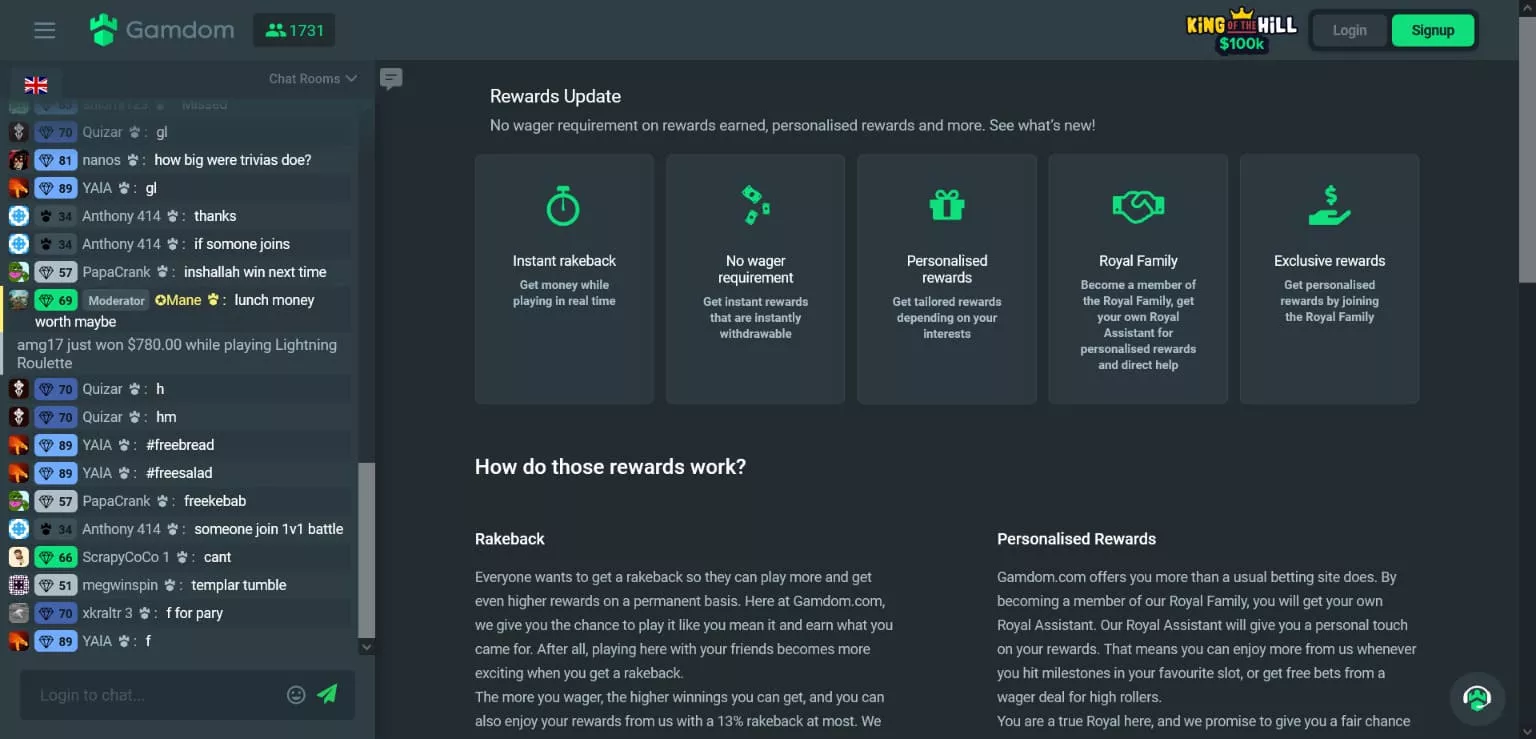
Task: Click the Exclusive rewards hand-dollar icon
Action: click(x=1329, y=206)
